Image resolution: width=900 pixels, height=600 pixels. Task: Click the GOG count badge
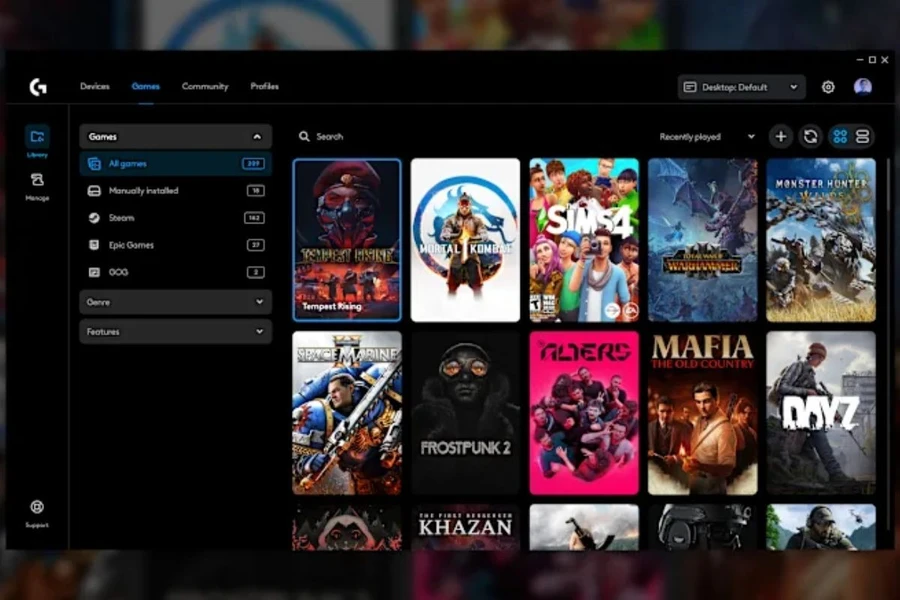point(256,272)
